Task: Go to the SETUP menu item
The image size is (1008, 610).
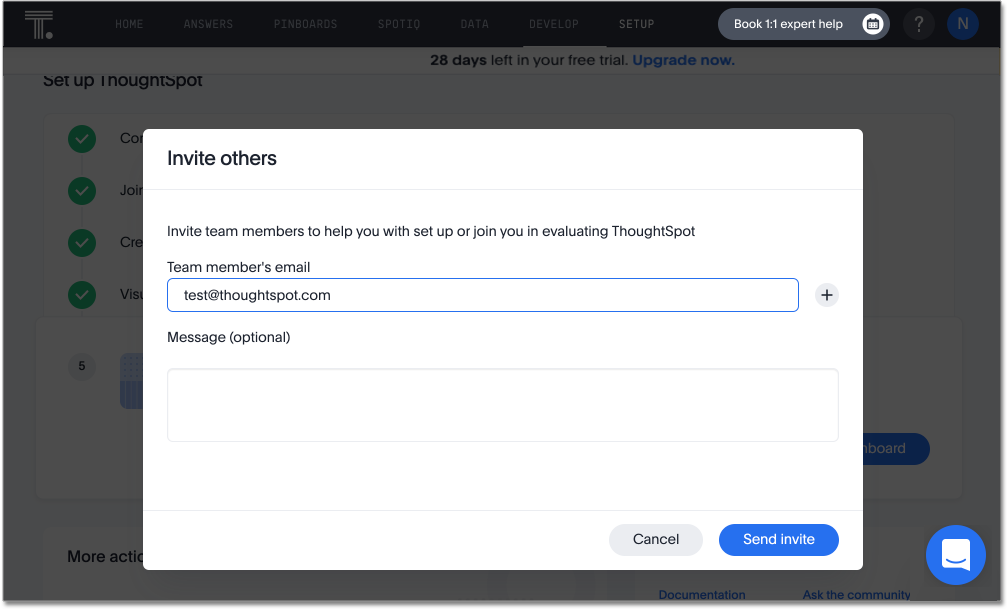Action: (636, 23)
